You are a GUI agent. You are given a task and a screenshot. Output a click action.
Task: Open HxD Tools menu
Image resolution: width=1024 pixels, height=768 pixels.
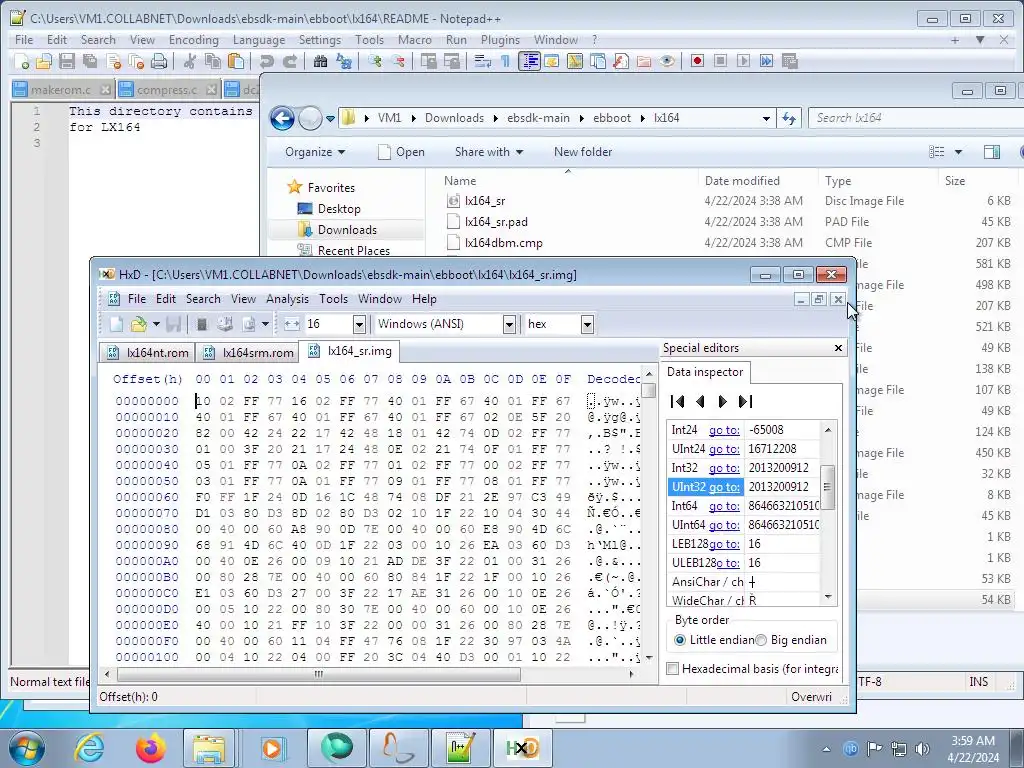click(x=333, y=299)
